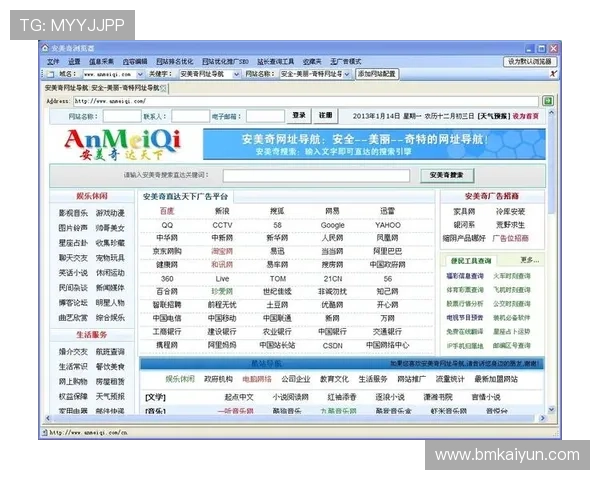
Task: Click the red 设为首页 link
Action: 525,116
